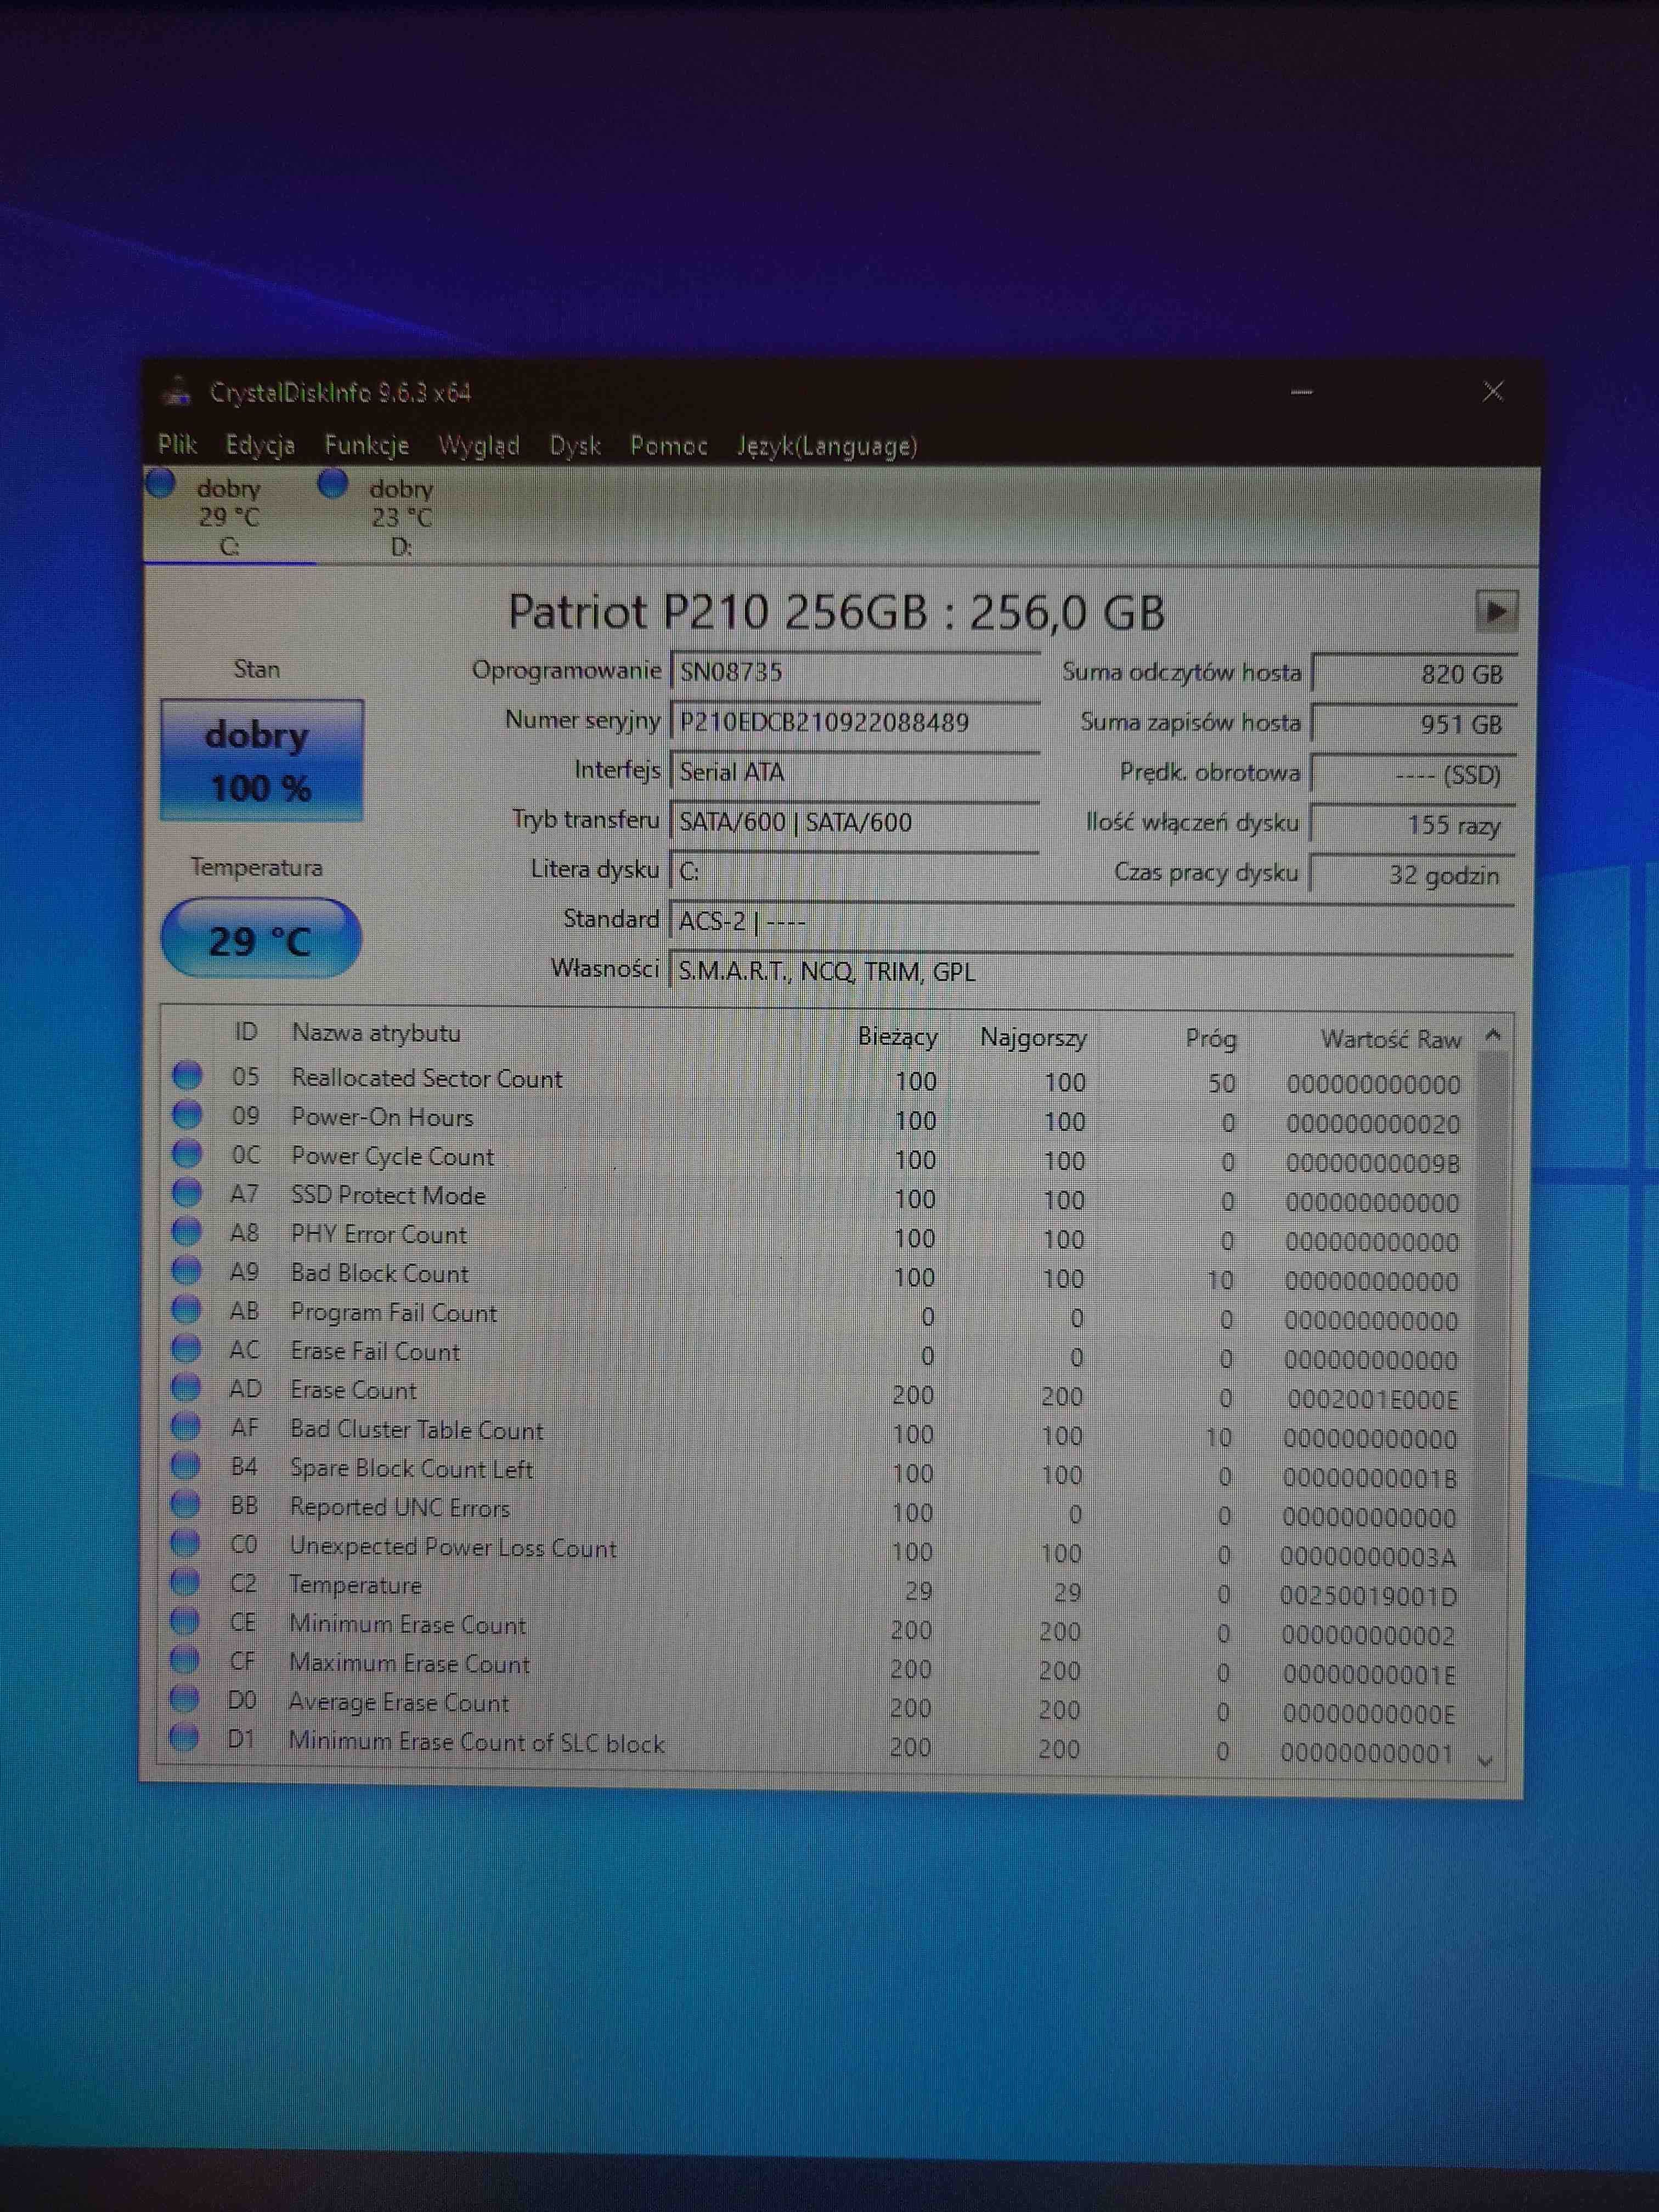Close the CrystalDiskInfo window

[1493, 391]
